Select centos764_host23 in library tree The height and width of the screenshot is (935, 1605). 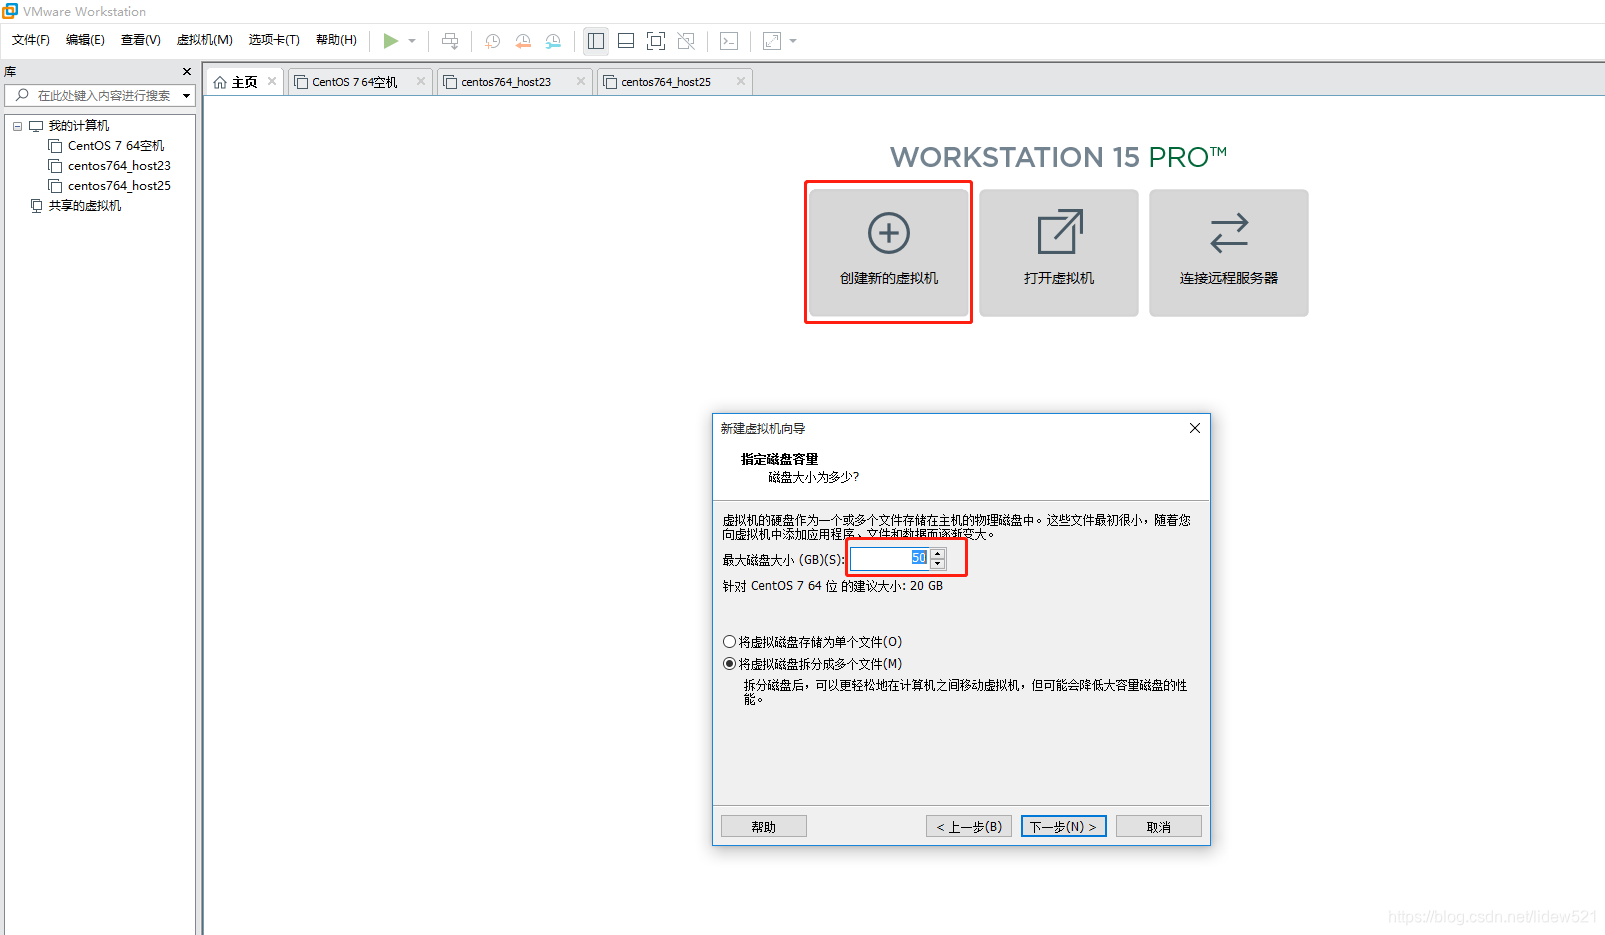tap(119, 166)
